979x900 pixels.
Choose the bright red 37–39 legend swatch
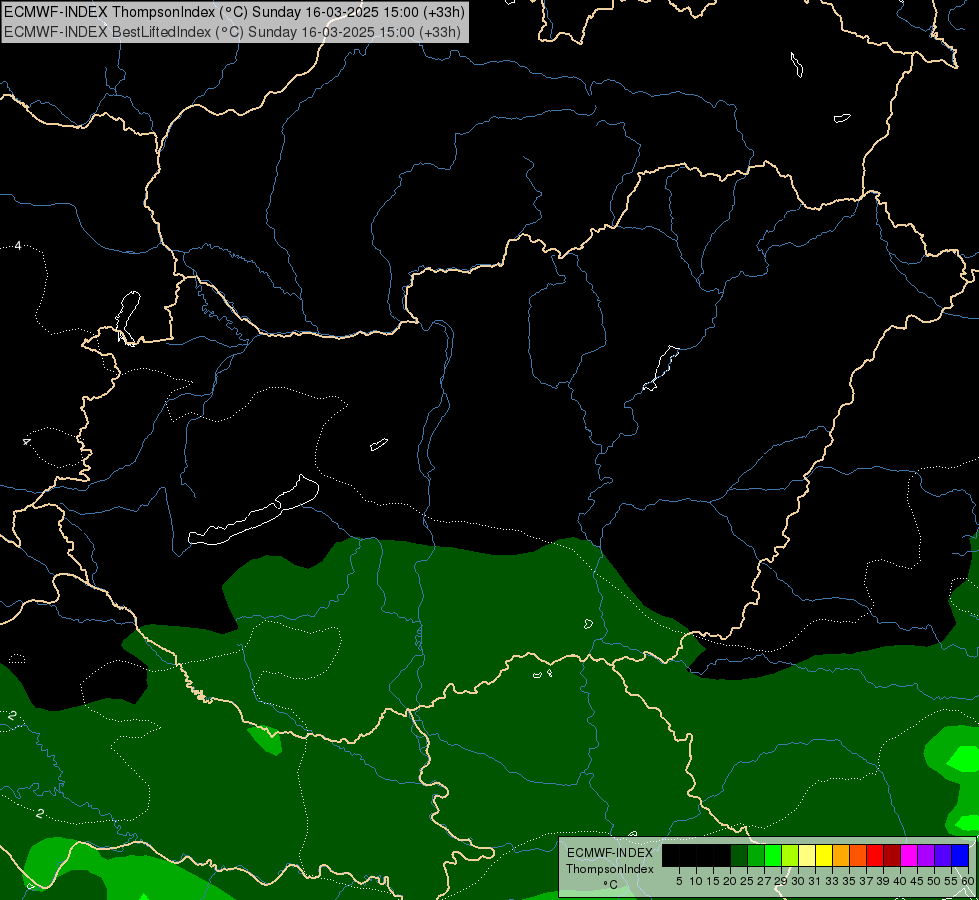(x=875, y=855)
